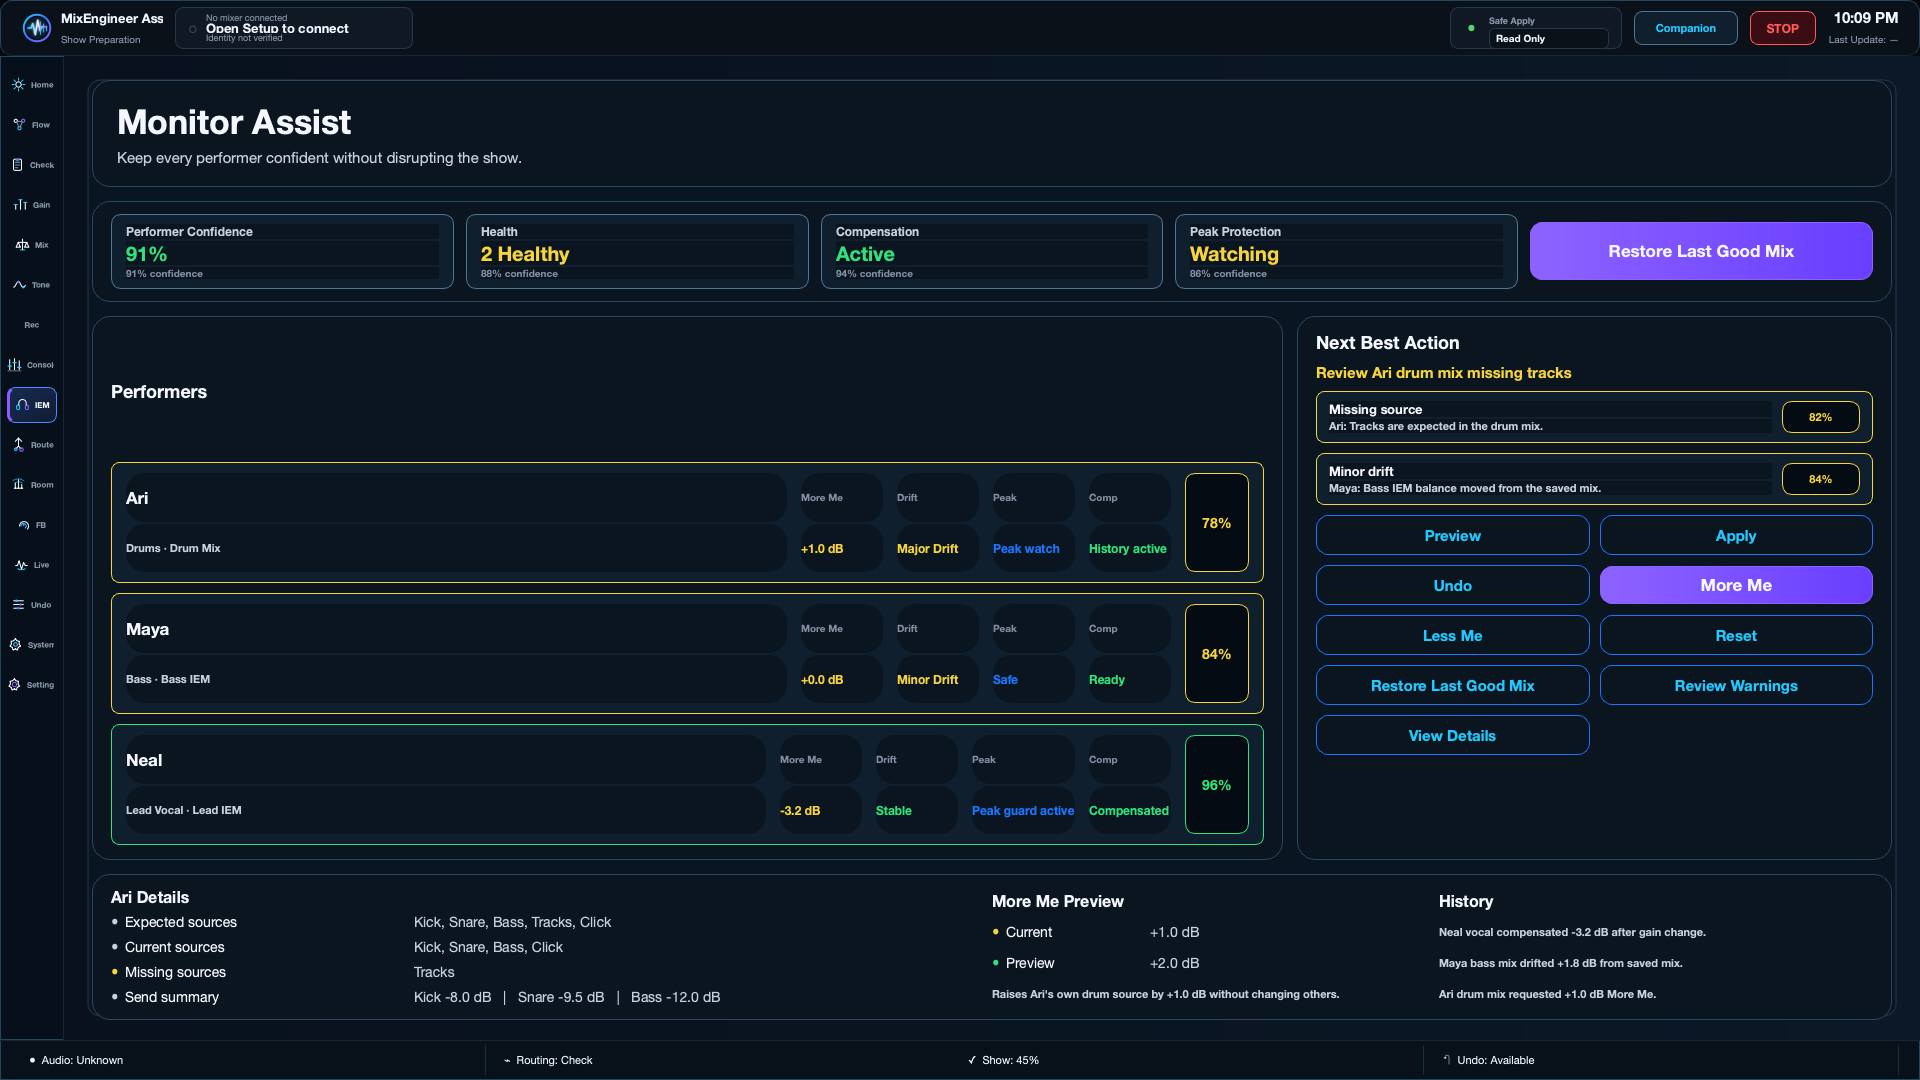Click the Undo button in Next Best Action

(1452, 585)
